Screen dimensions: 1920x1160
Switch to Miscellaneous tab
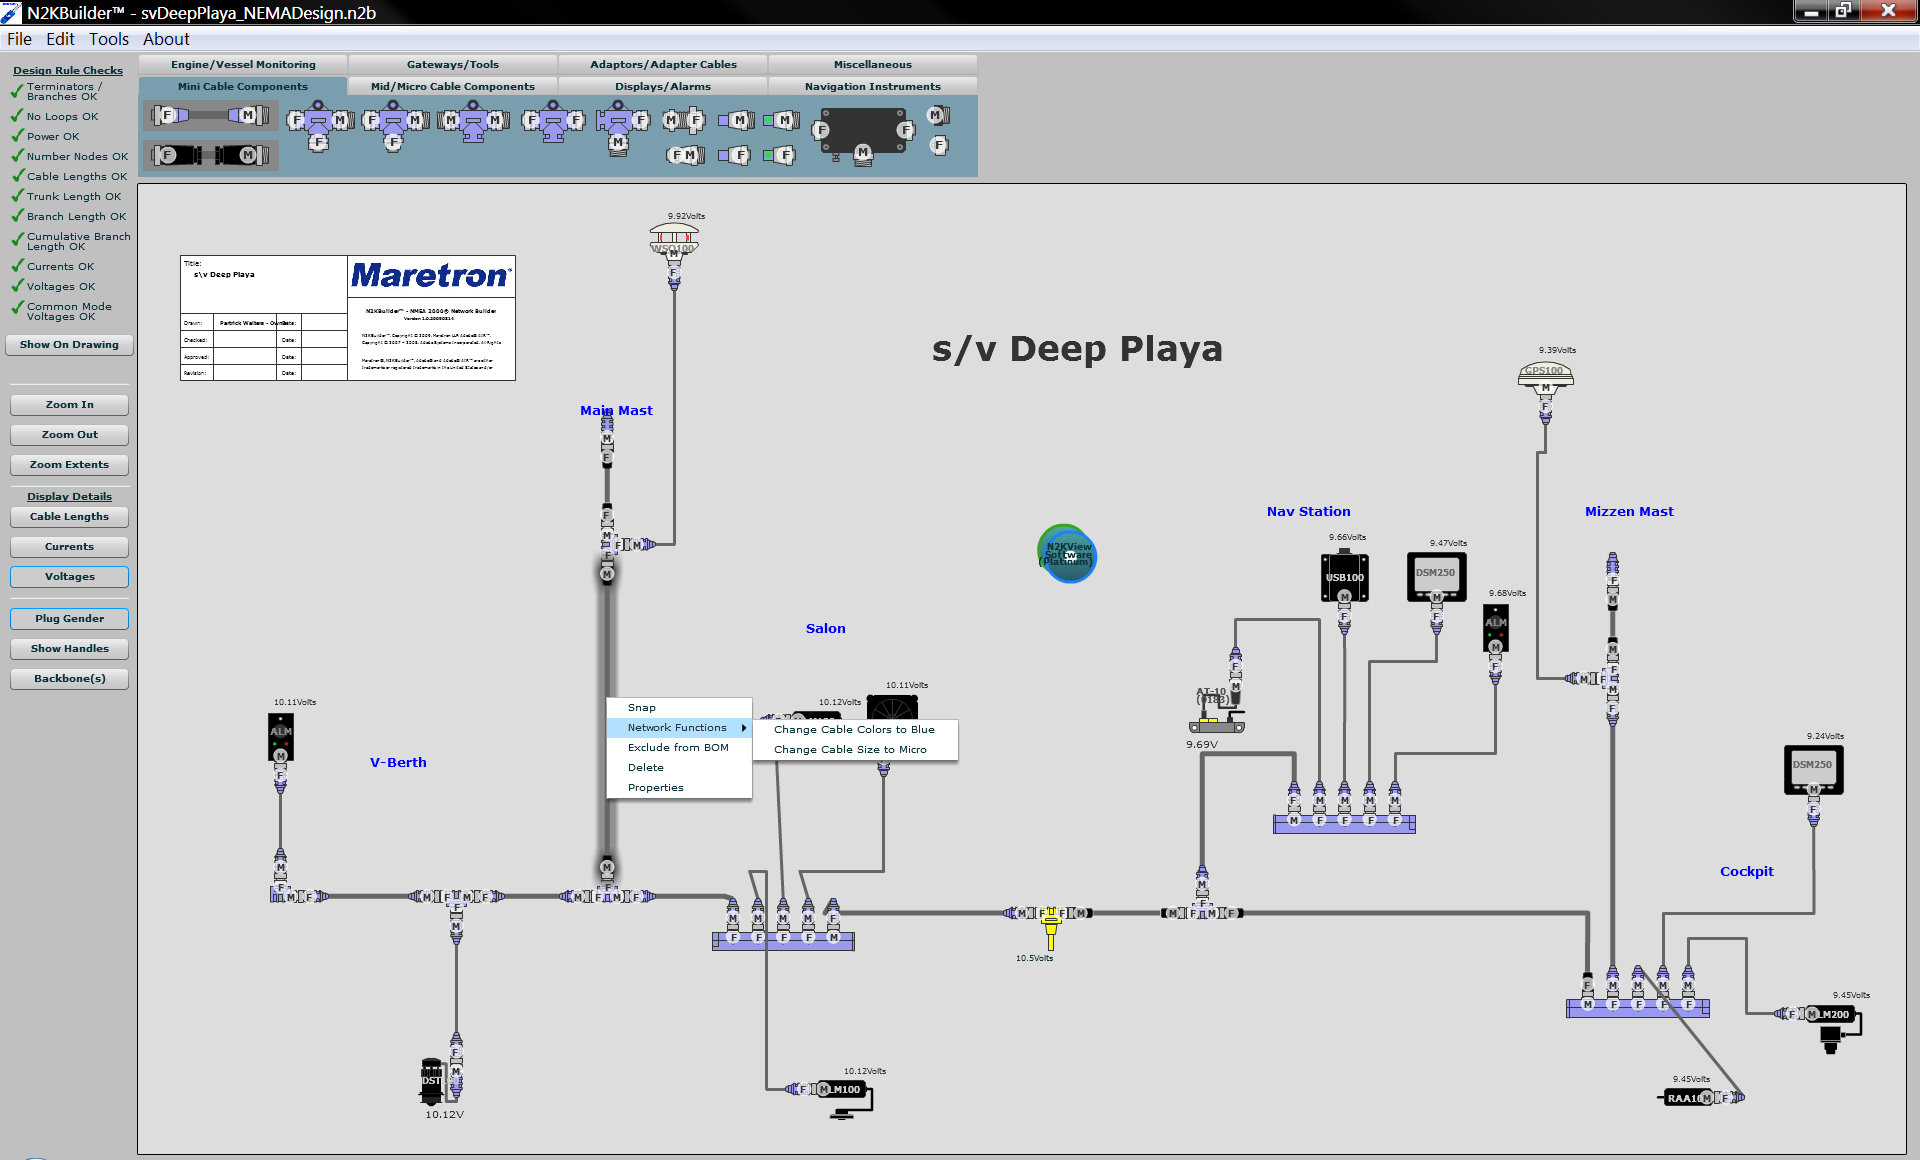click(x=873, y=65)
